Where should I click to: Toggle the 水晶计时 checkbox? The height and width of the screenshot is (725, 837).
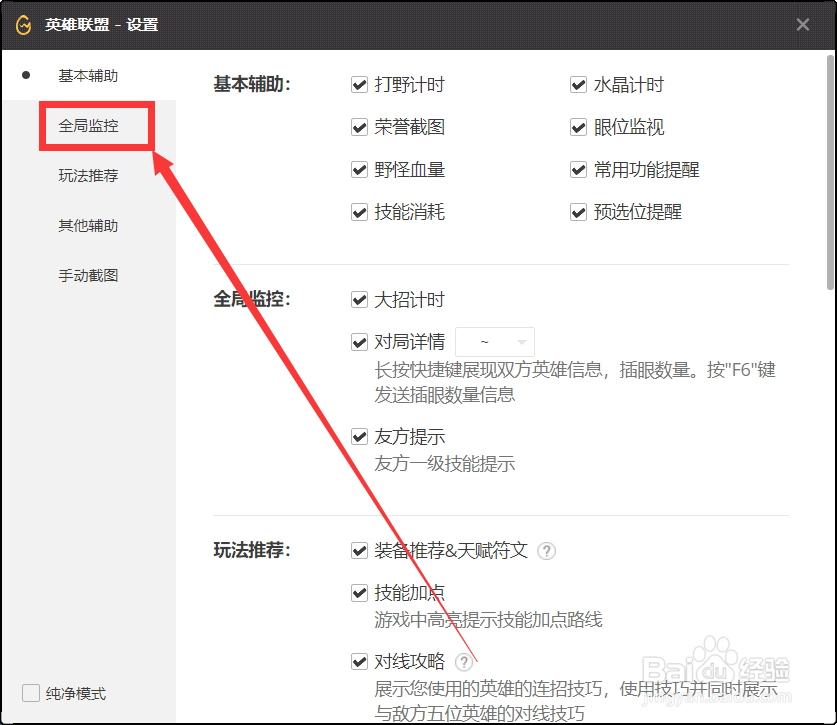click(x=579, y=85)
